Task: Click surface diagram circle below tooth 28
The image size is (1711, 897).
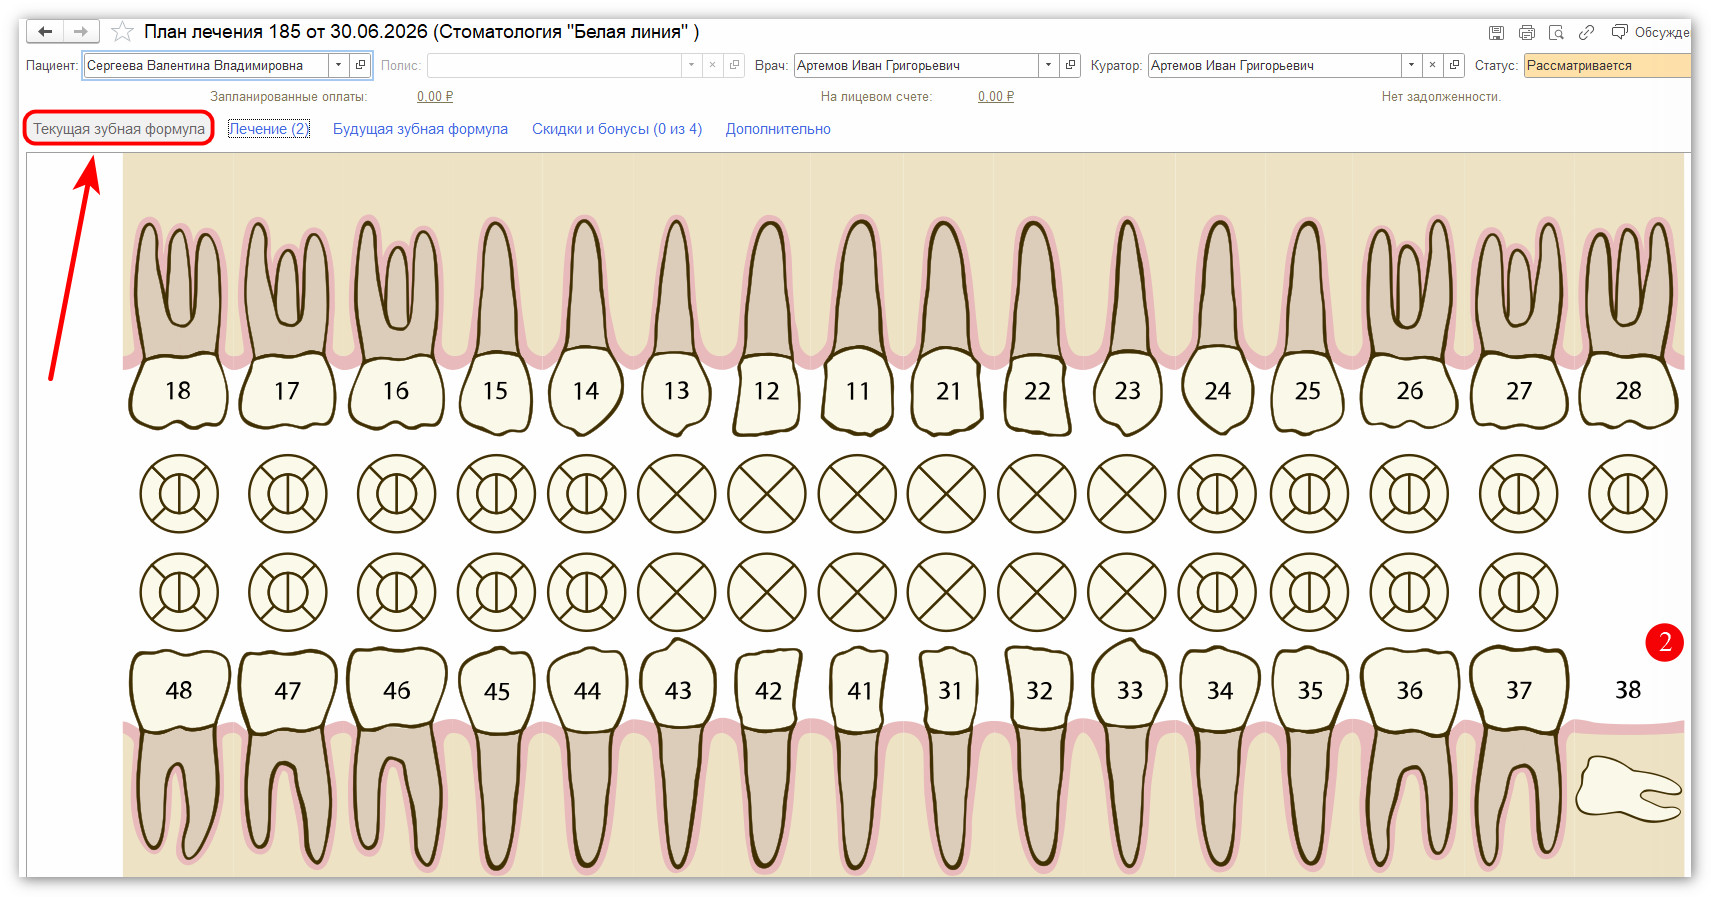Action: pyautogui.click(x=1628, y=494)
